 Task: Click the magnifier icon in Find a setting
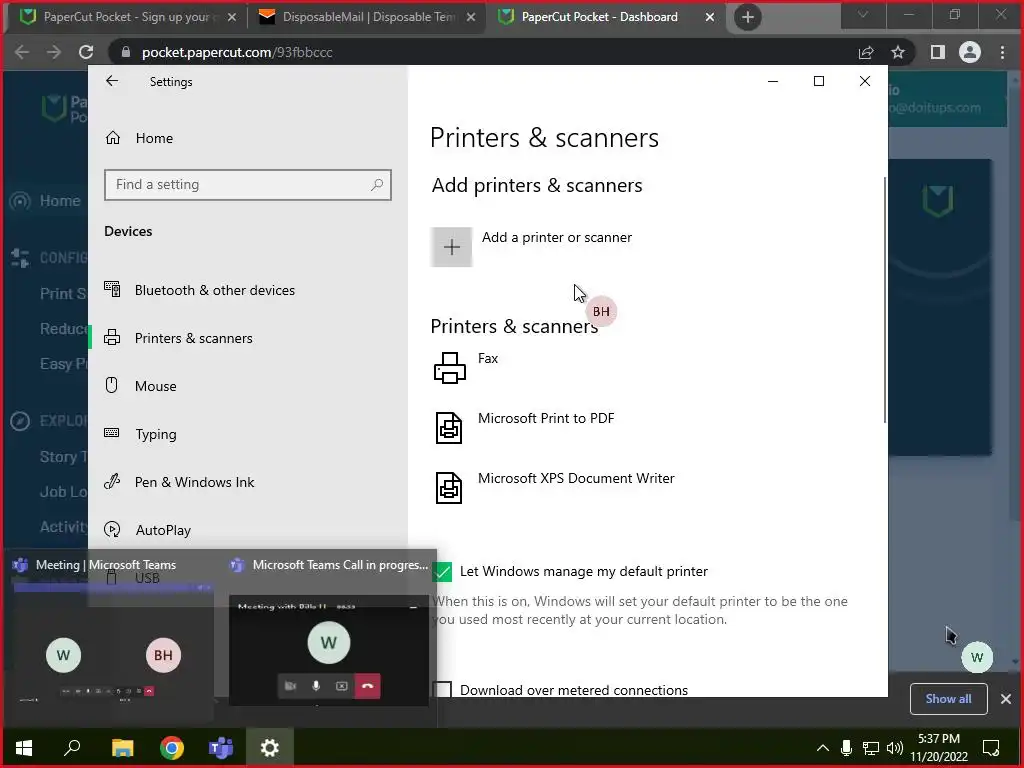pos(377,185)
